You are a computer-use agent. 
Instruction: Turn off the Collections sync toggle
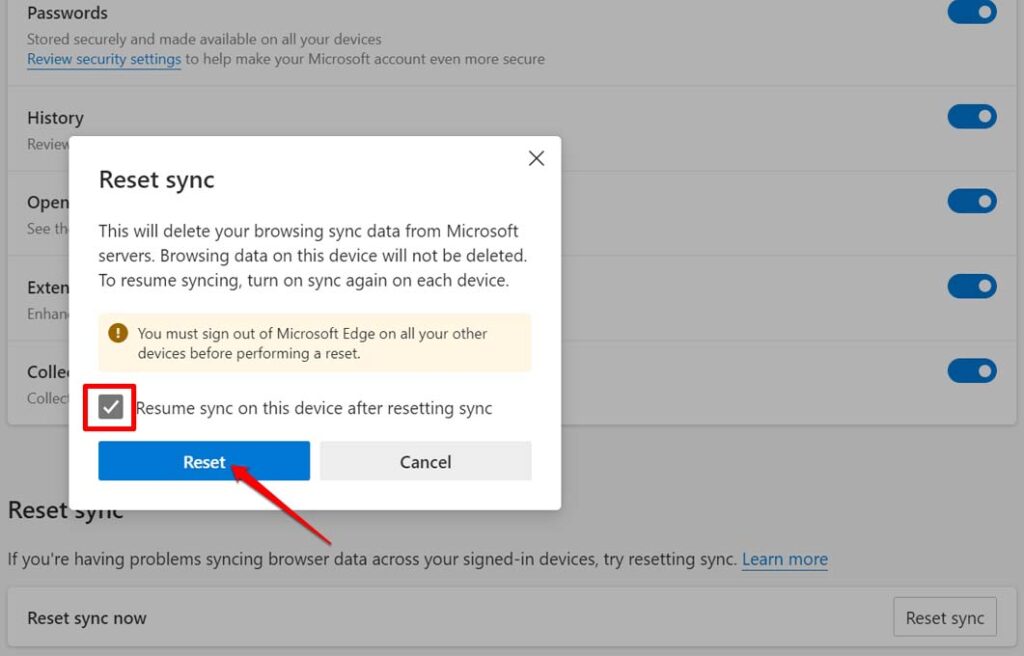pyautogui.click(x=971, y=370)
